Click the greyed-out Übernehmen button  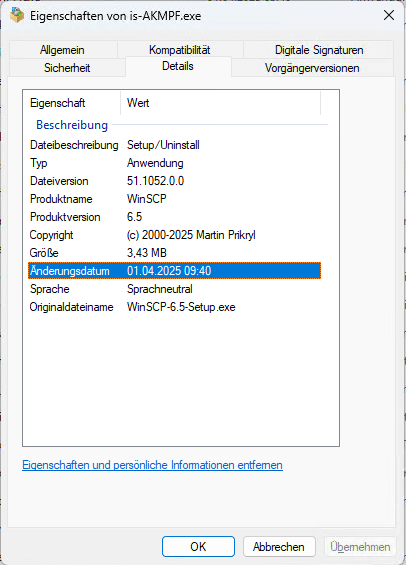[x=360, y=547]
